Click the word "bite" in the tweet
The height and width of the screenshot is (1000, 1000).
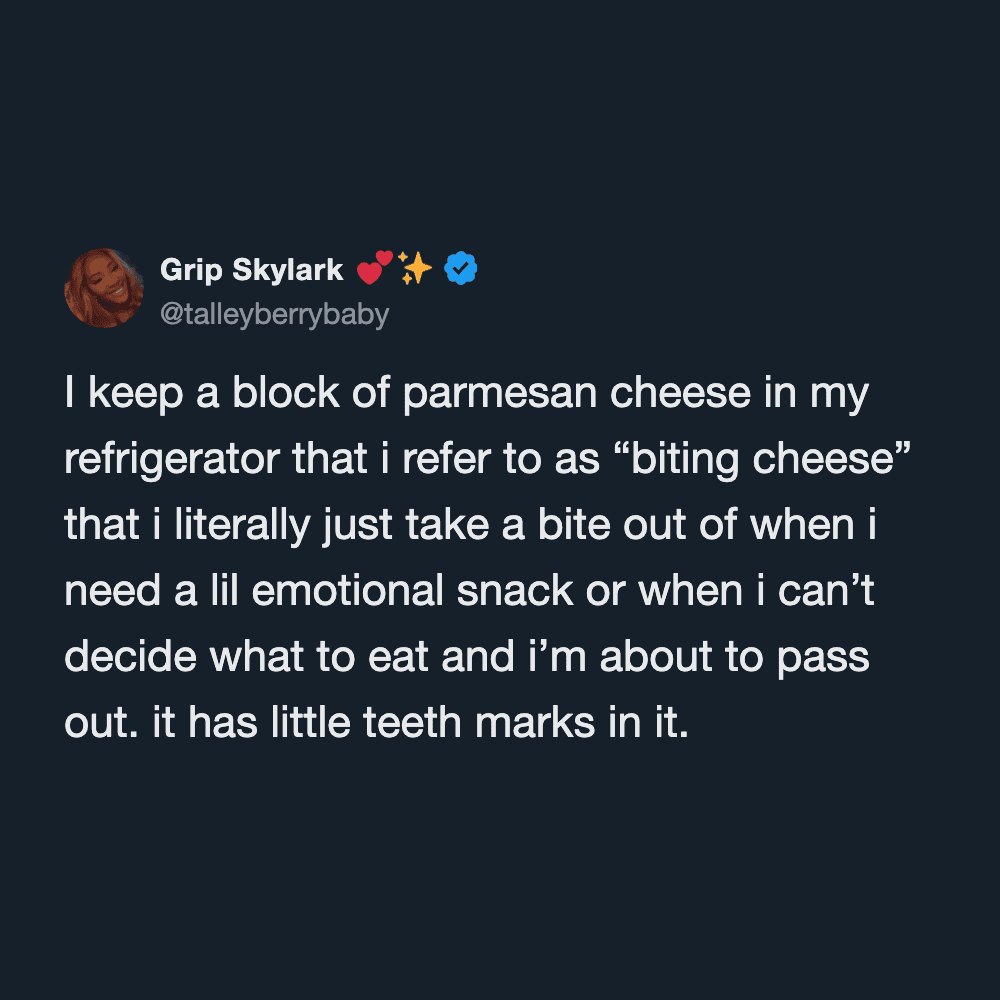point(575,526)
